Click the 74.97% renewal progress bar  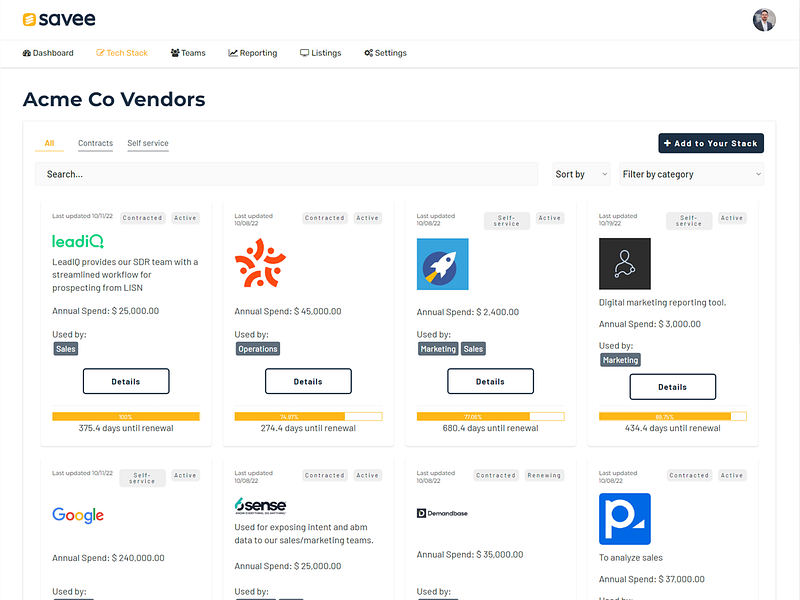pyautogui.click(x=308, y=417)
